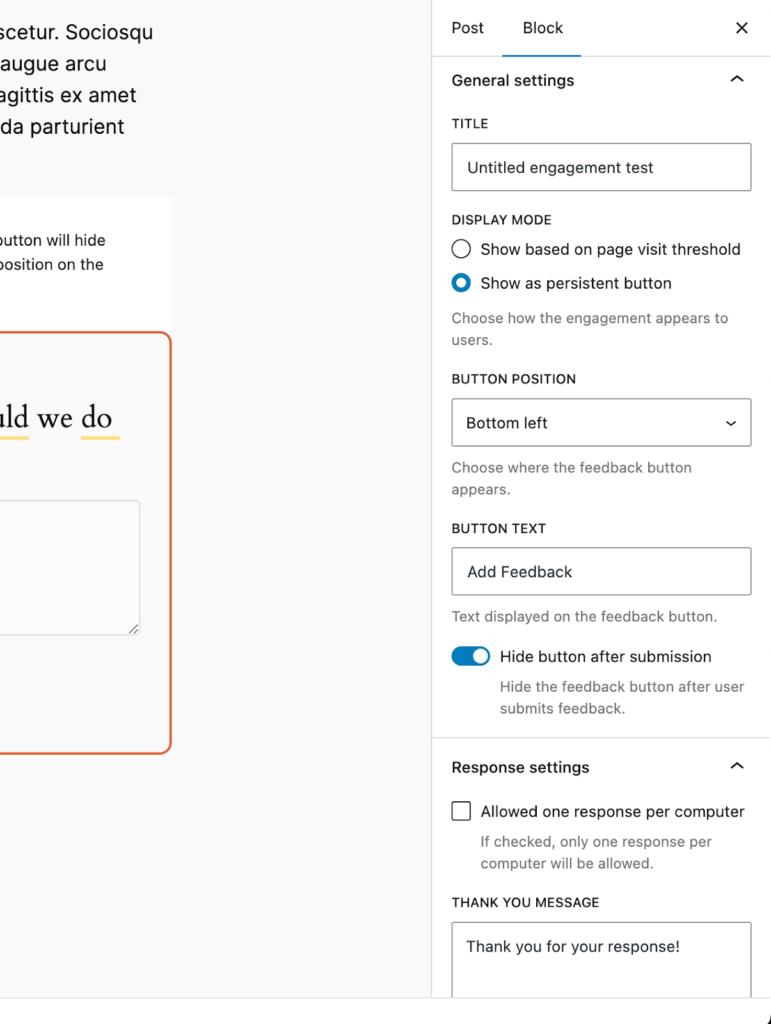Switch to the Post tab

pyautogui.click(x=467, y=28)
